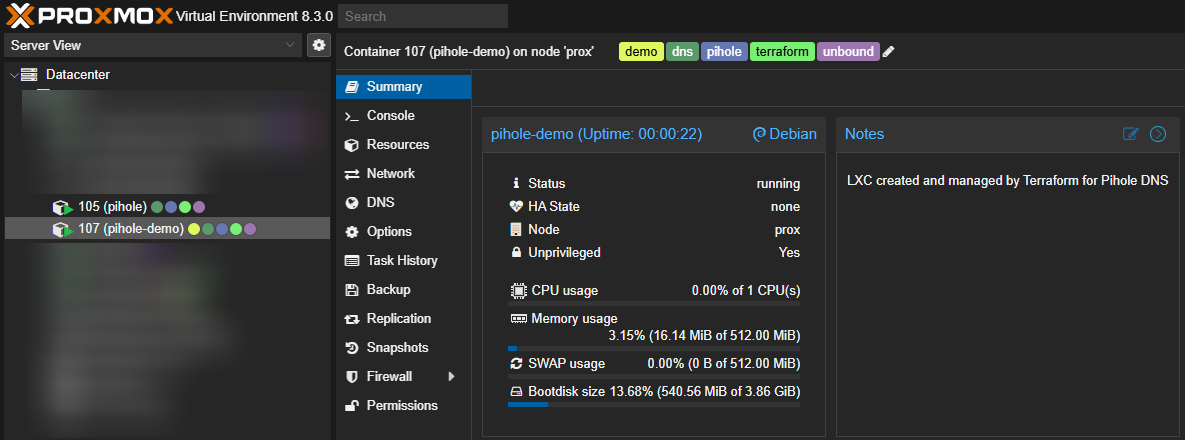Open the Backup section
Image resolution: width=1185 pixels, height=440 pixels.
point(388,290)
